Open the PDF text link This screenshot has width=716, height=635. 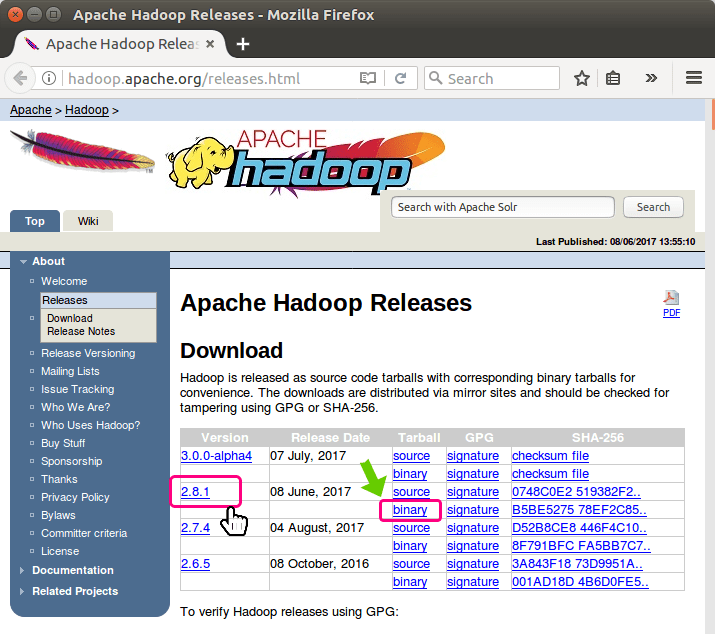(x=671, y=313)
